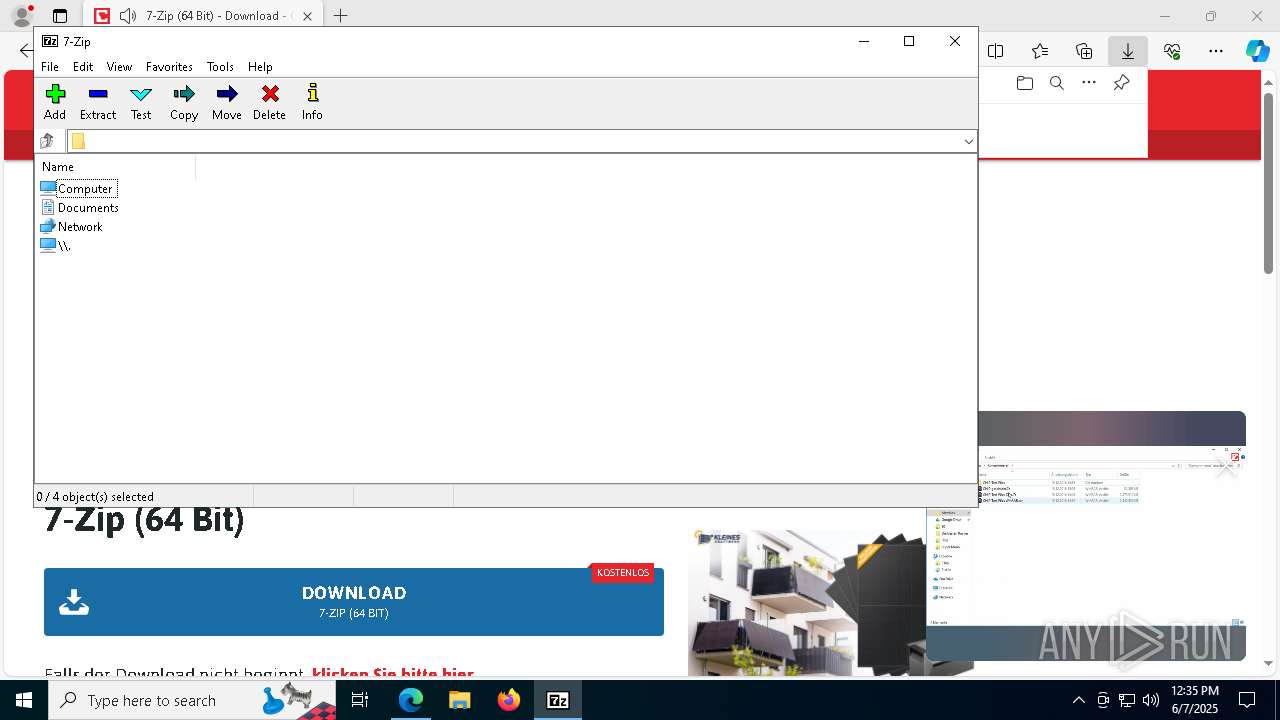The height and width of the screenshot is (720, 1280).
Task: Open the Tools menu
Action: tap(220, 67)
